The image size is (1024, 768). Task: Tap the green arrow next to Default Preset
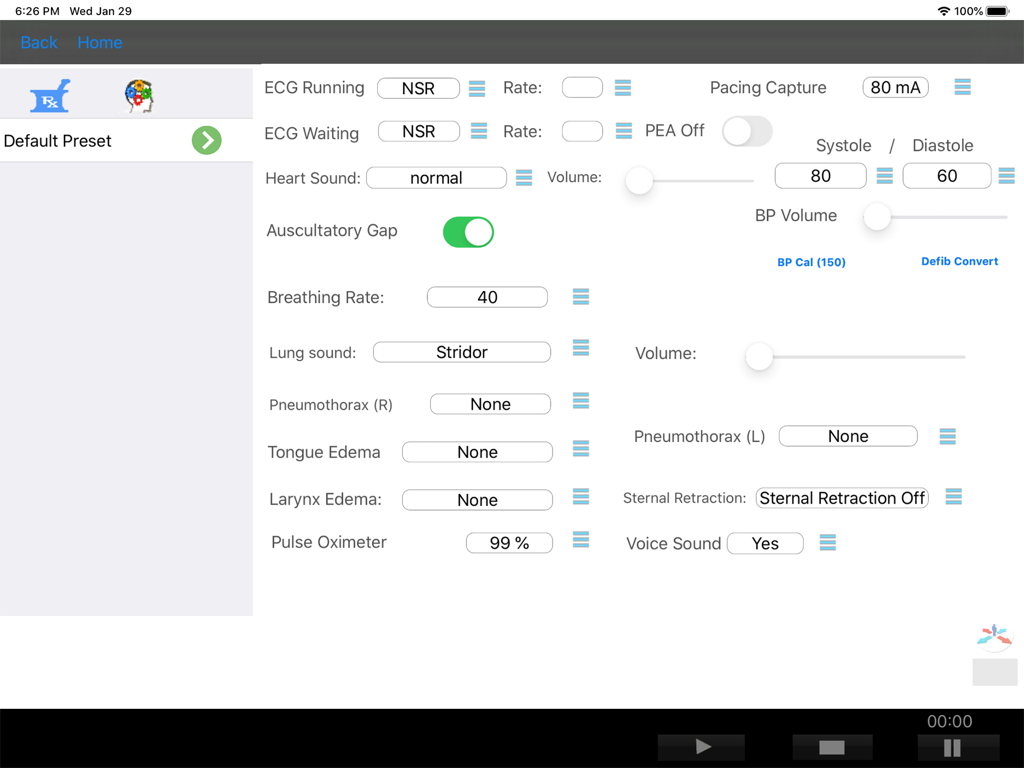207,141
